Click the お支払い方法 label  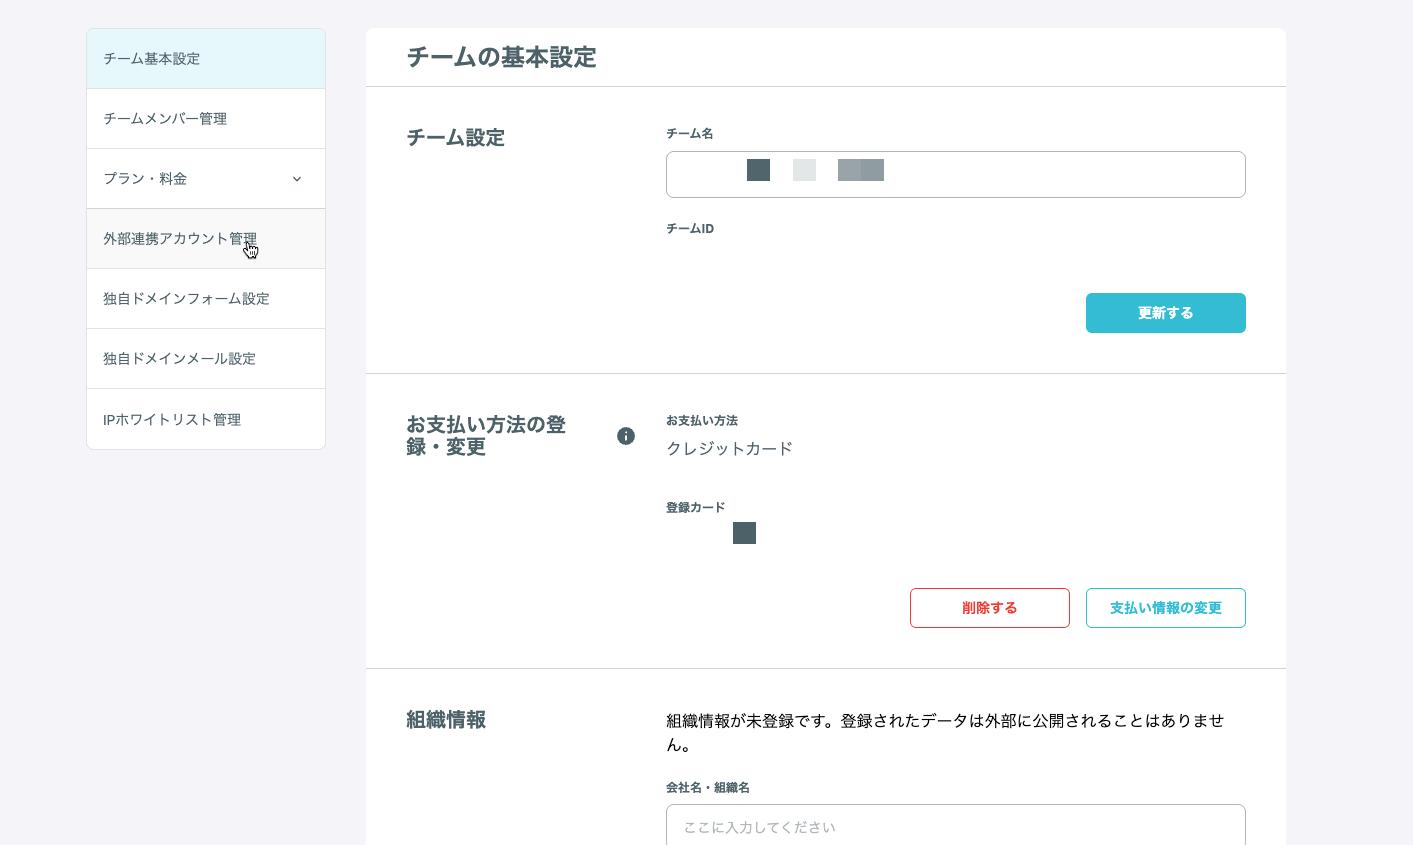pyautogui.click(x=702, y=421)
